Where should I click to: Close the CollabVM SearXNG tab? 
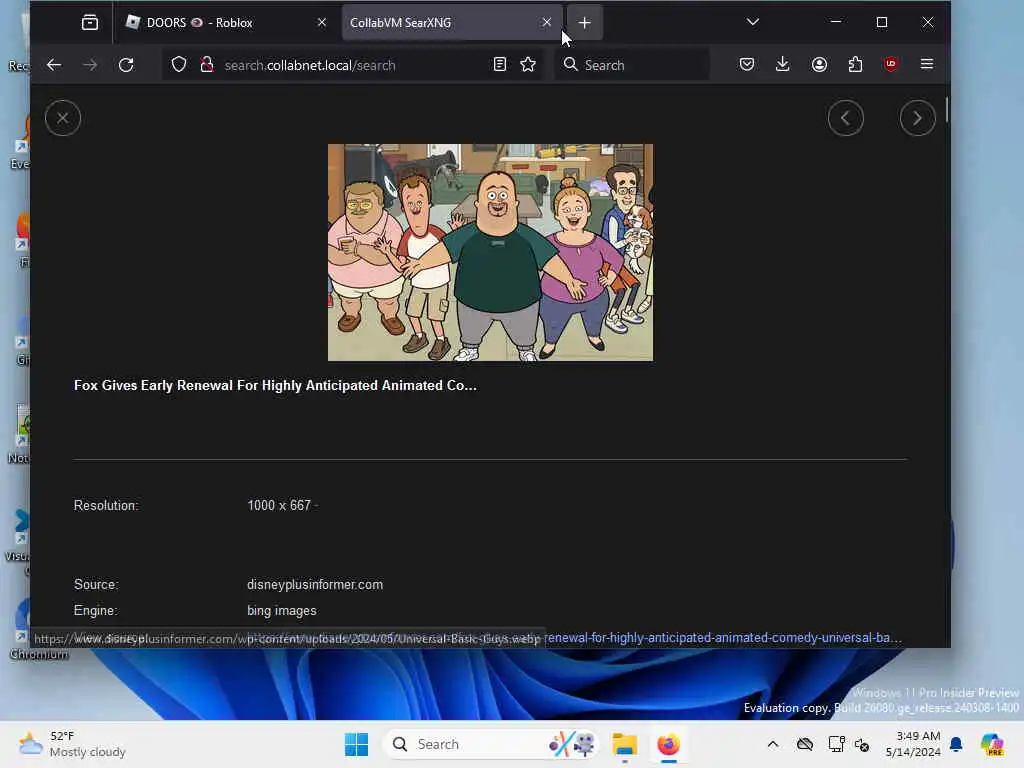[x=547, y=22]
